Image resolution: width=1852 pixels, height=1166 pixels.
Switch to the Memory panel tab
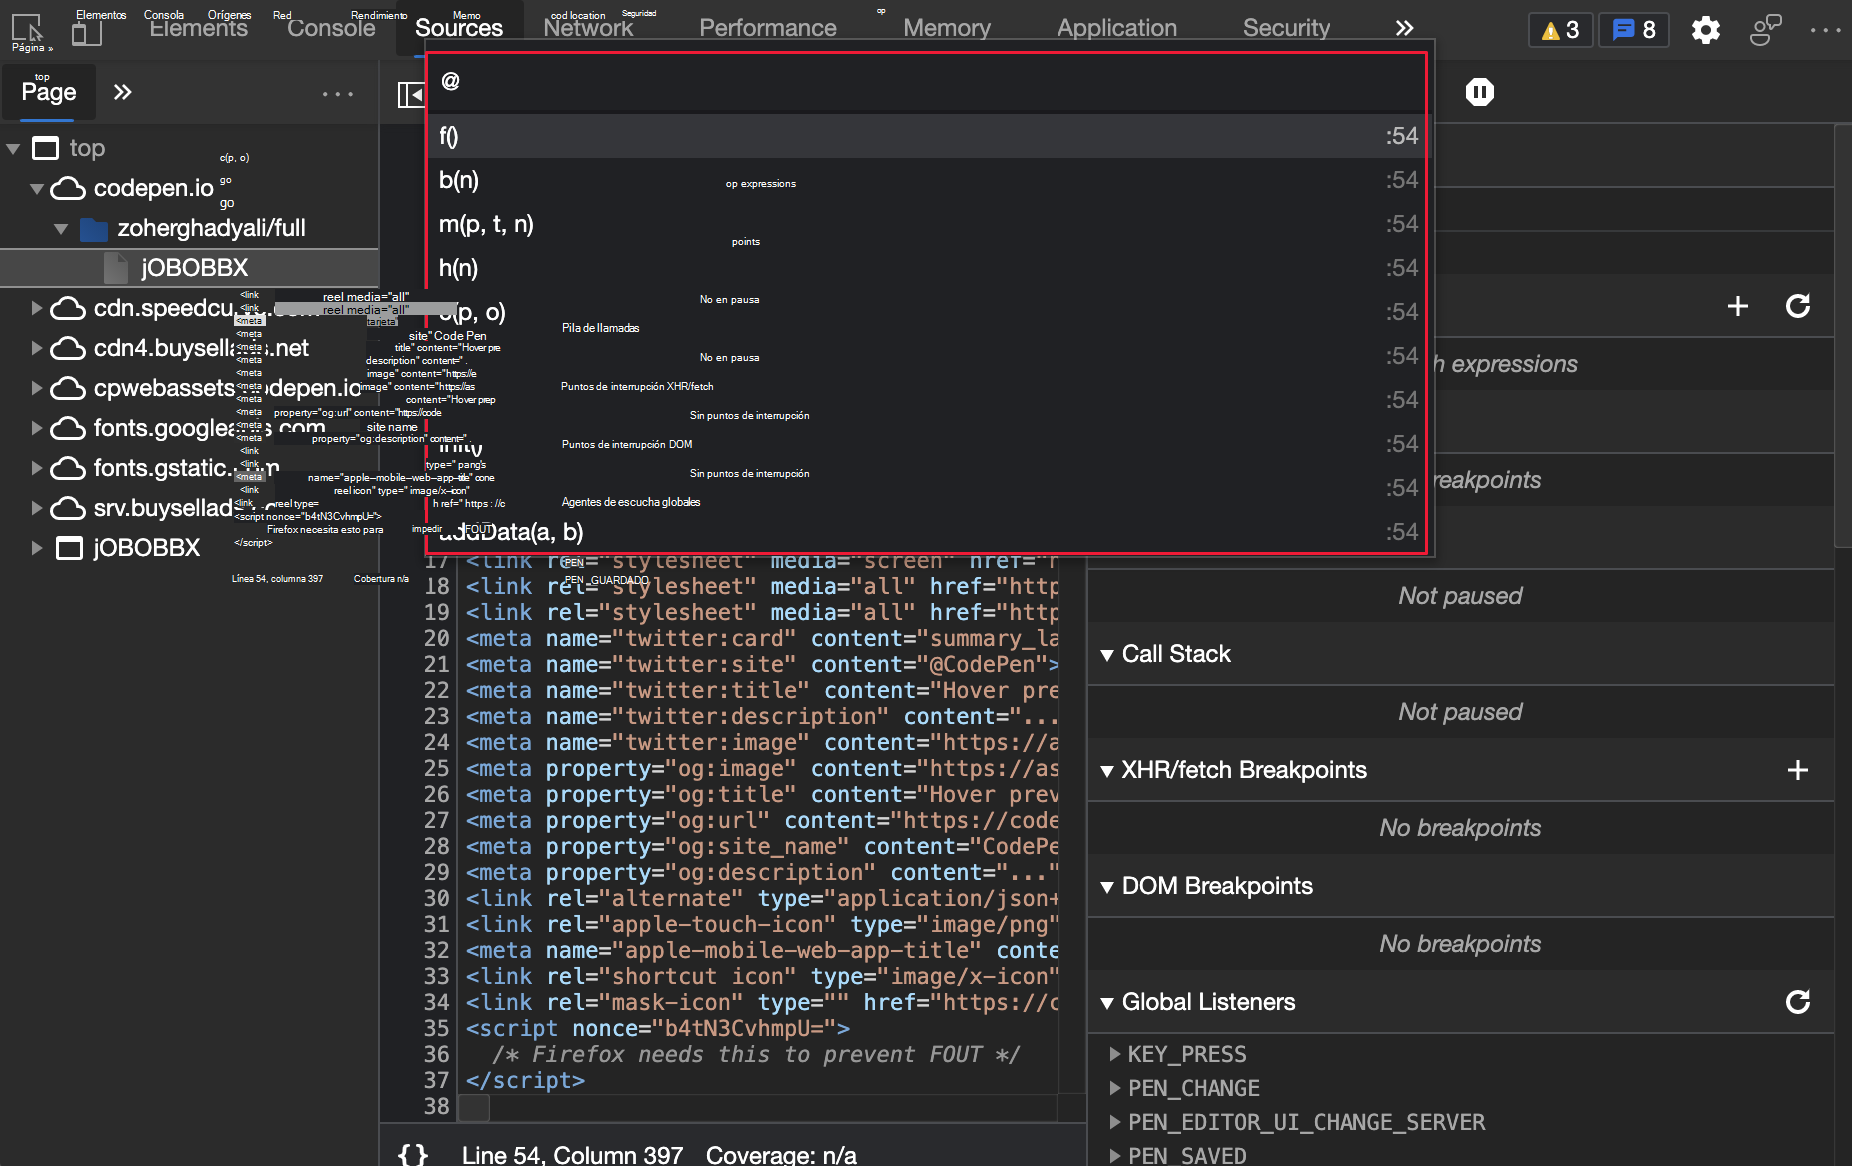pyautogui.click(x=946, y=27)
